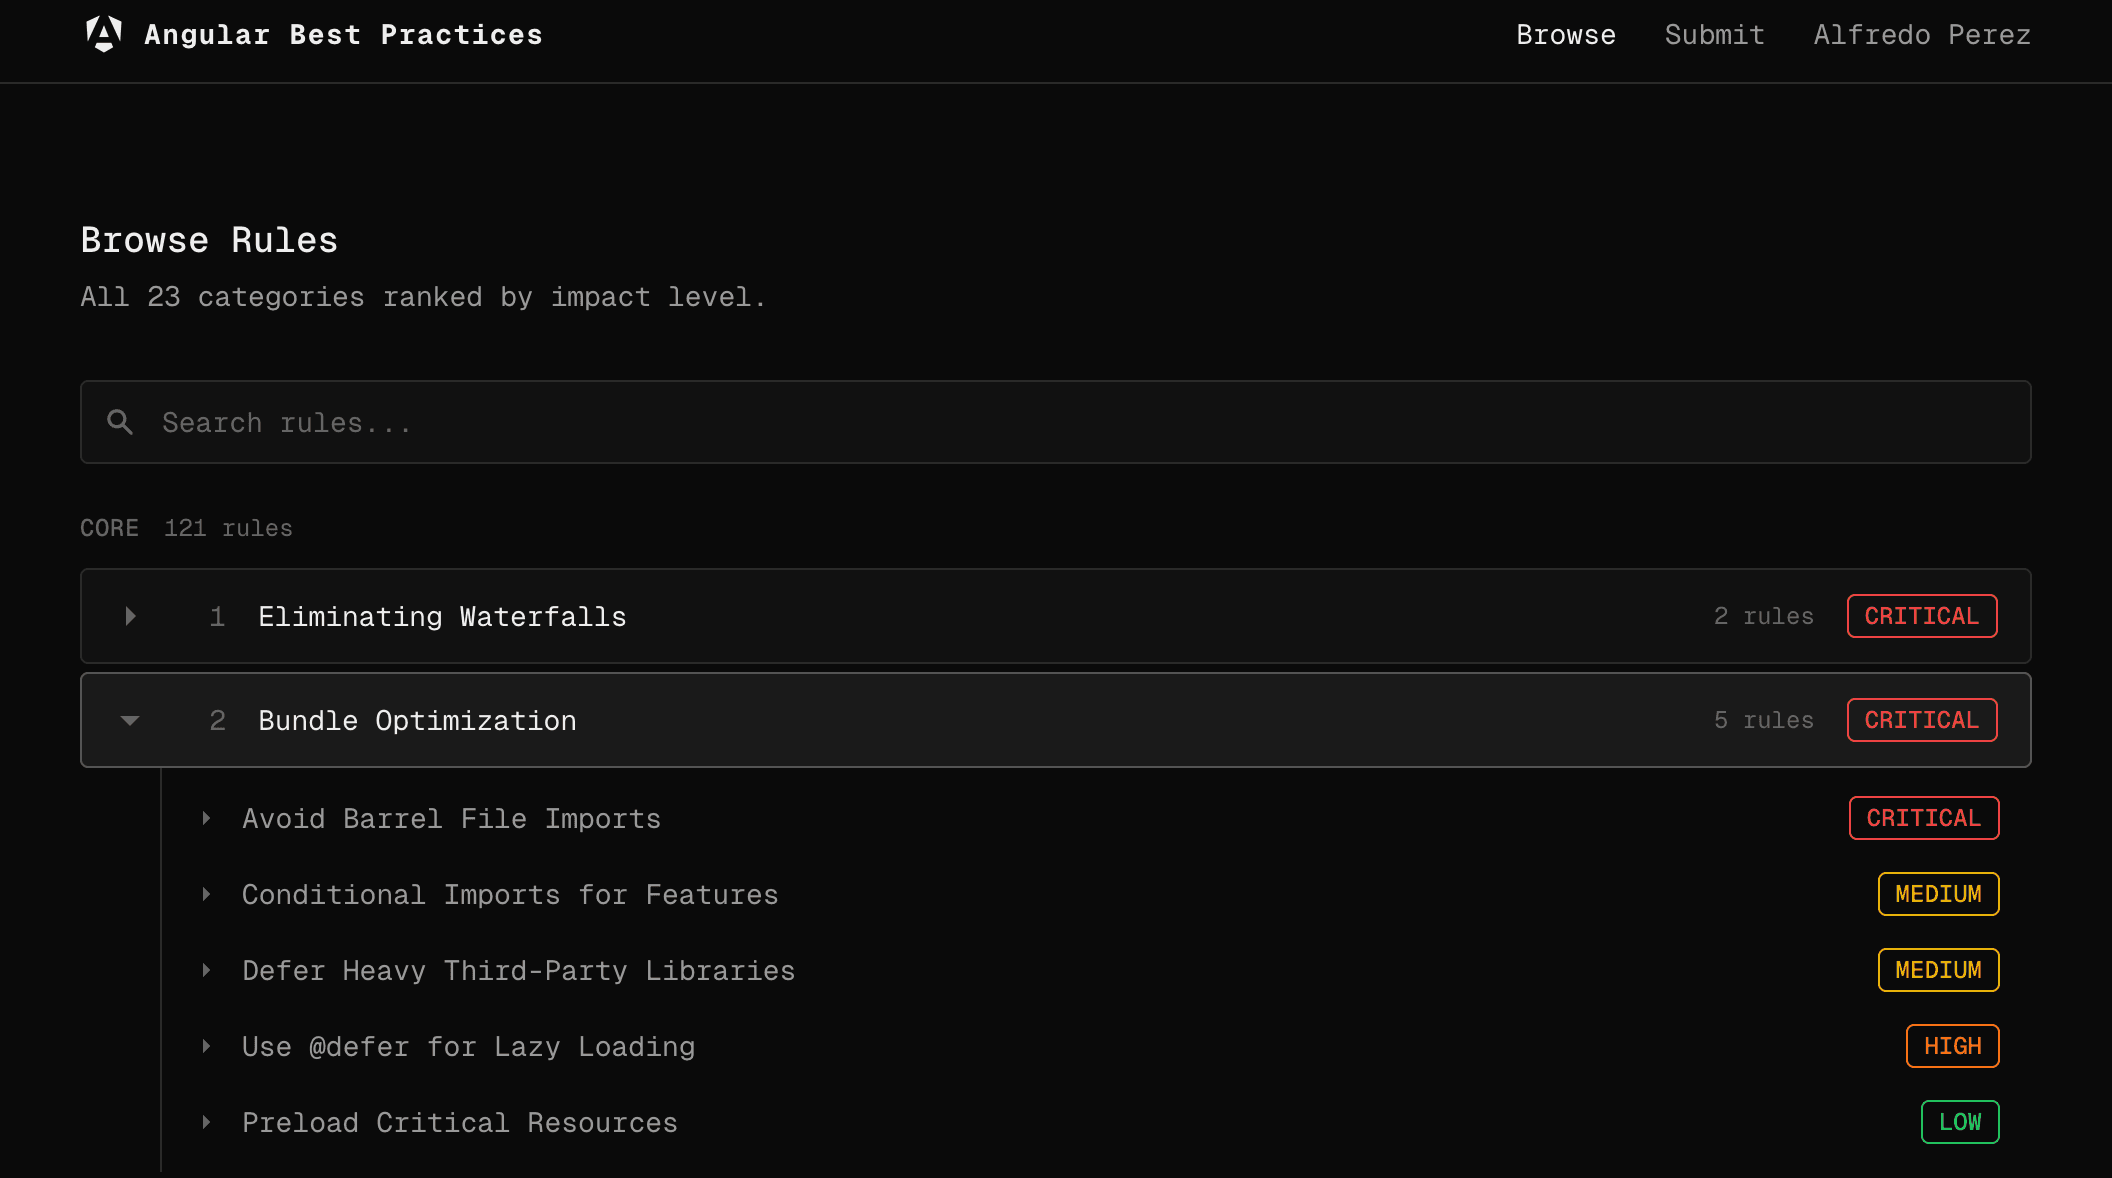Click the Angular logo in the header
The image size is (2112, 1178).
click(104, 34)
